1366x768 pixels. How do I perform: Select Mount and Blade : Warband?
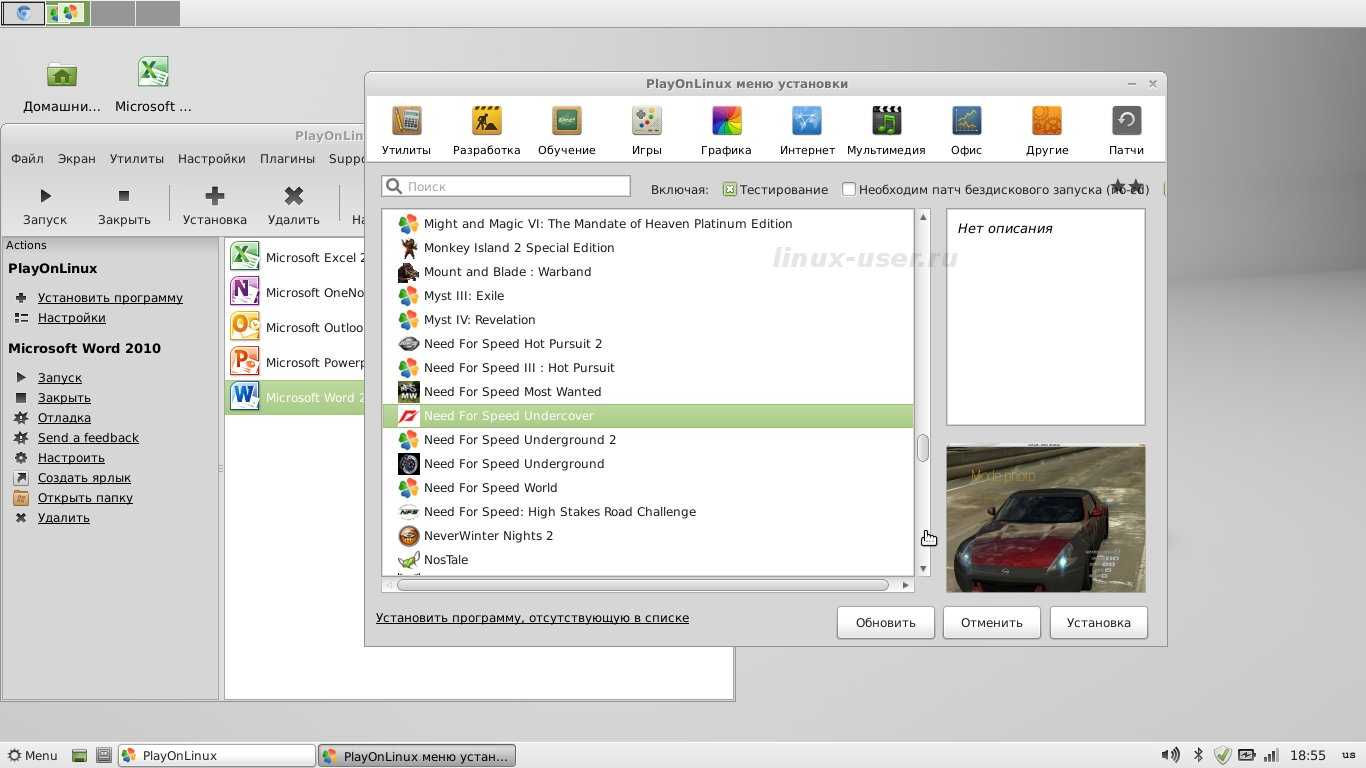click(x=648, y=272)
